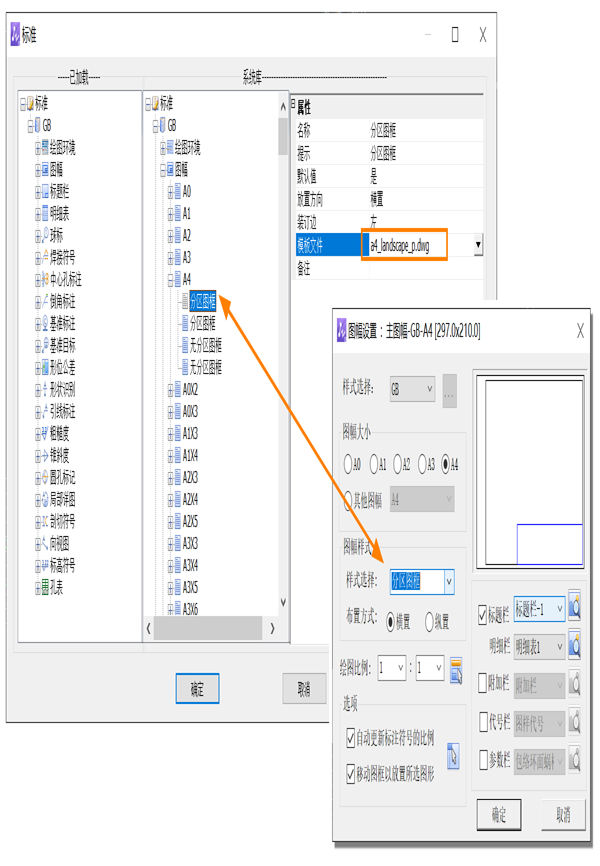
Task: Select the A0 paper size radio
Action: point(348,464)
